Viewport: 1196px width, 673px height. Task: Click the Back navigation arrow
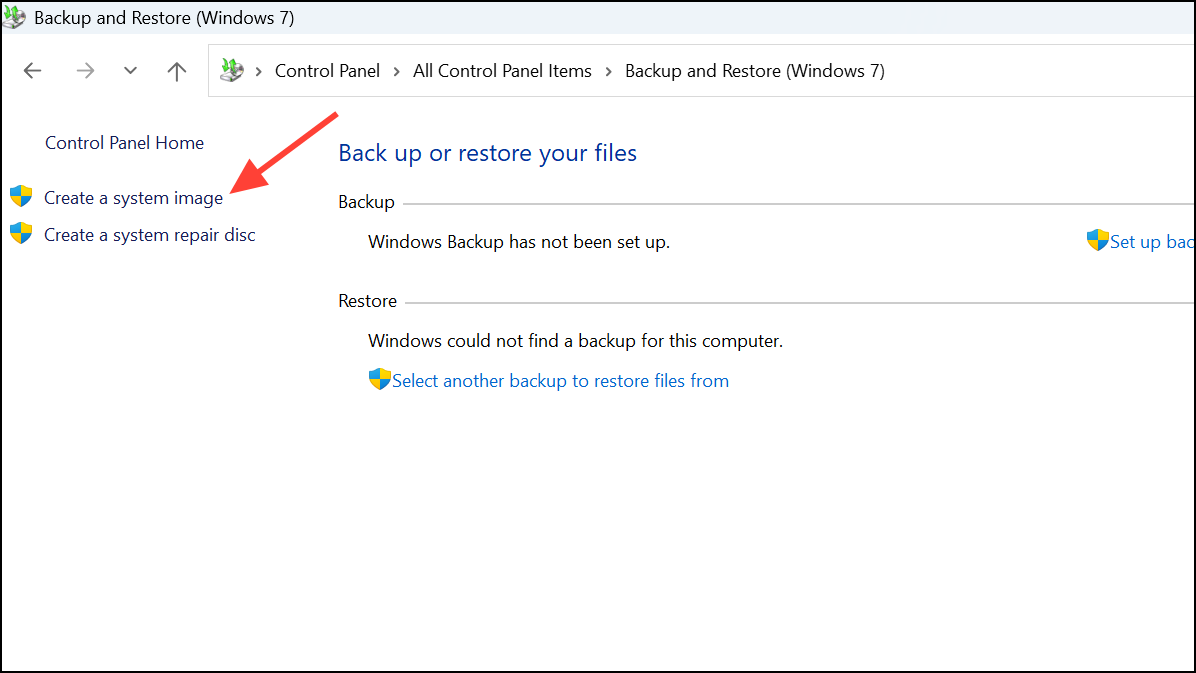[32, 71]
